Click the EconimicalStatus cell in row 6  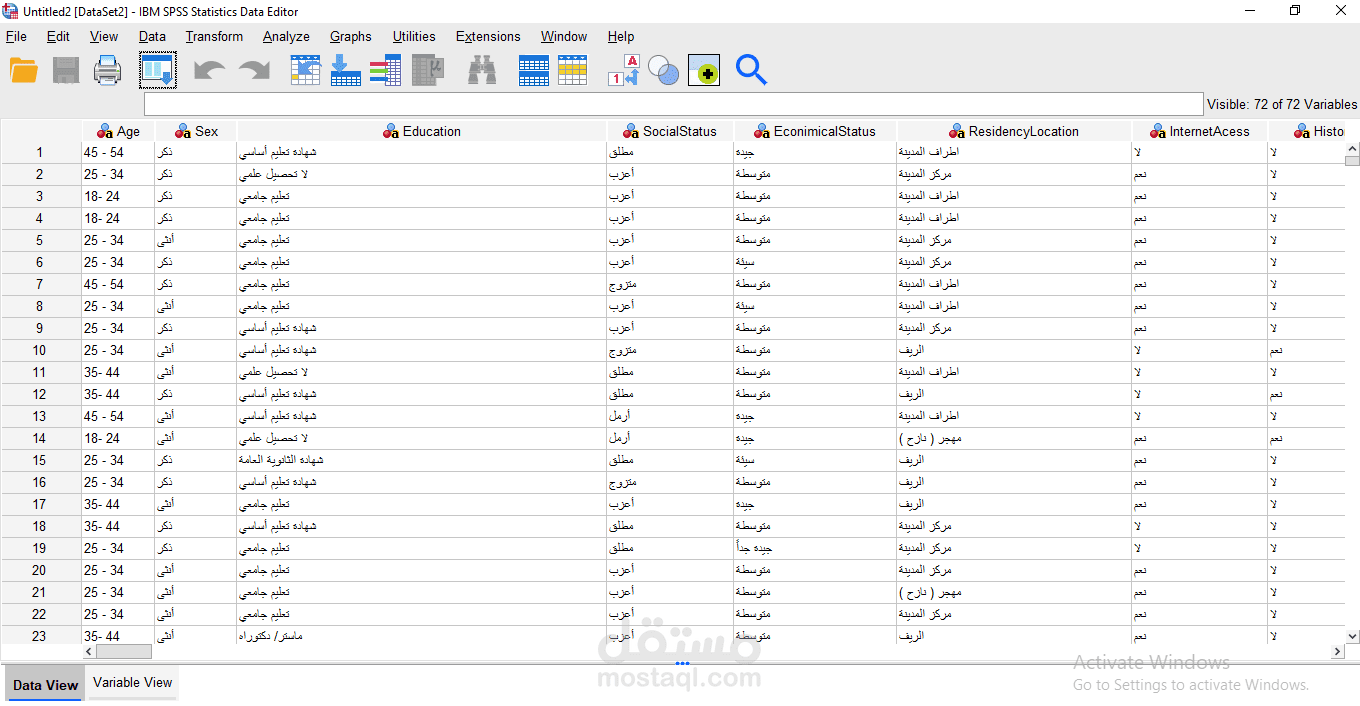click(x=815, y=262)
